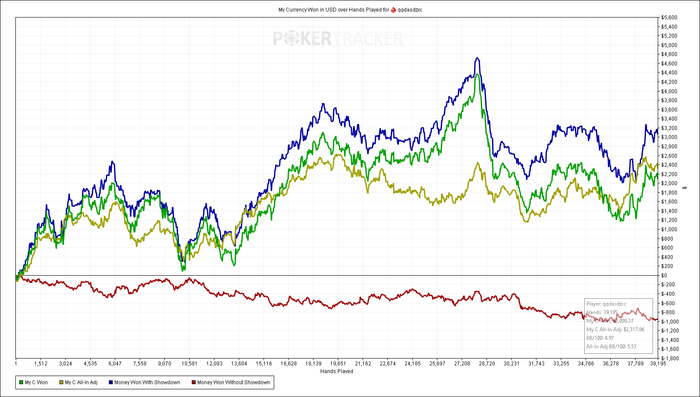Click x-axis label 28,720
Image resolution: width=700 pixels, height=397 pixels.
(x=487, y=364)
